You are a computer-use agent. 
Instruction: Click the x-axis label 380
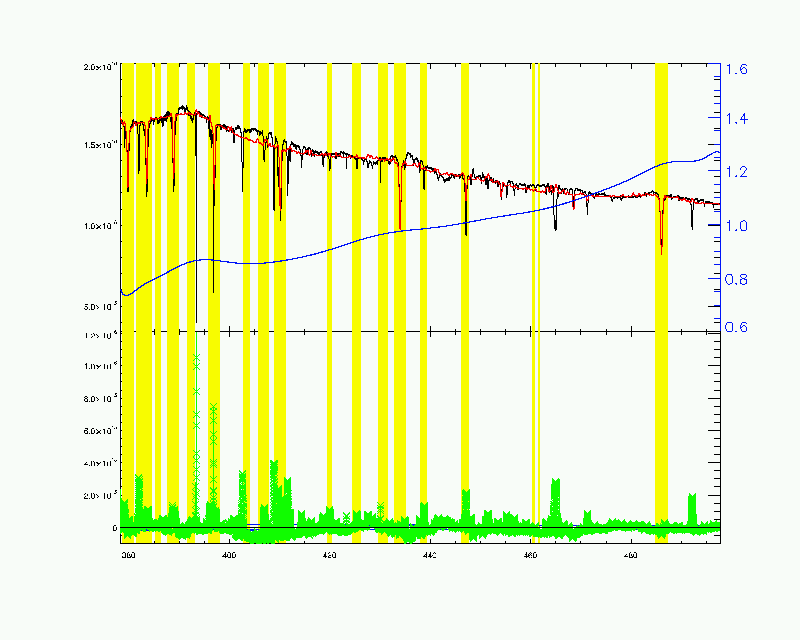pyautogui.click(x=128, y=555)
